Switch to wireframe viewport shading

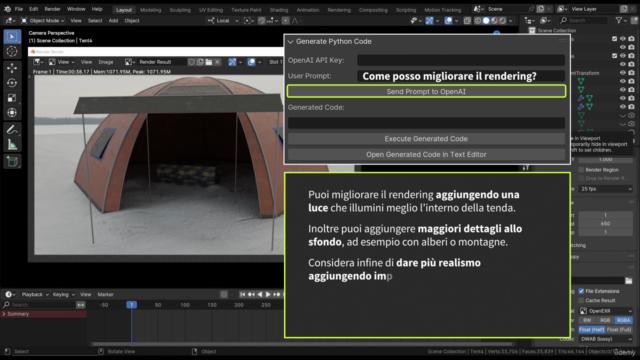tap(478, 20)
